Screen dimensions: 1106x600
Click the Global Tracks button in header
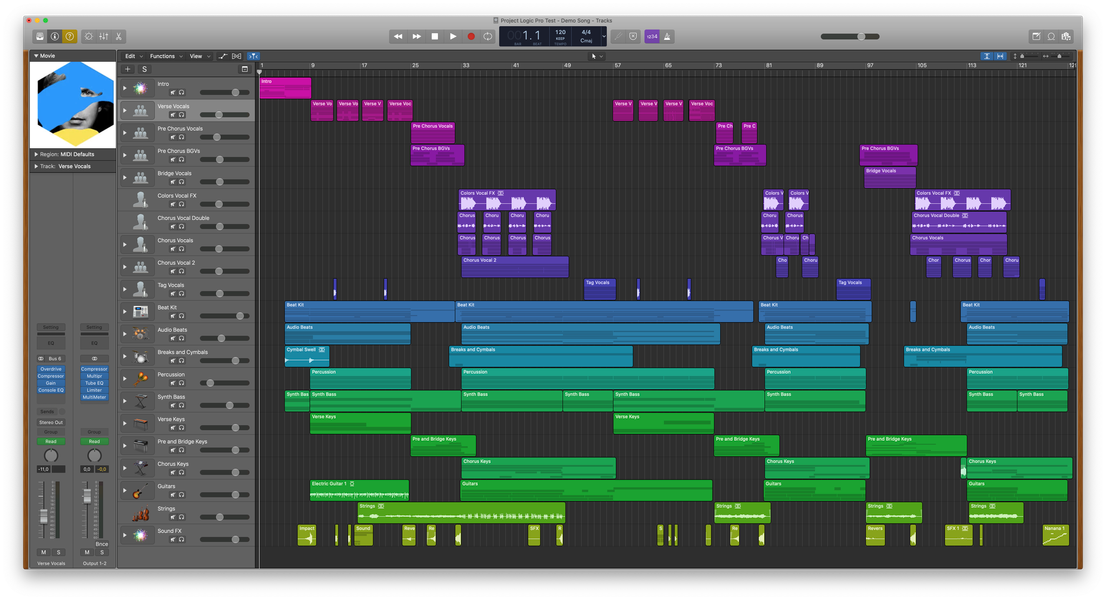click(x=245, y=69)
